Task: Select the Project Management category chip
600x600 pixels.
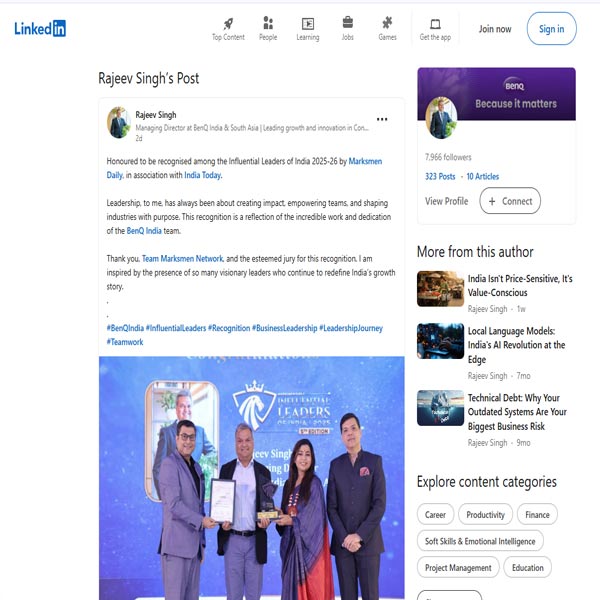Action: pos(458,567)
